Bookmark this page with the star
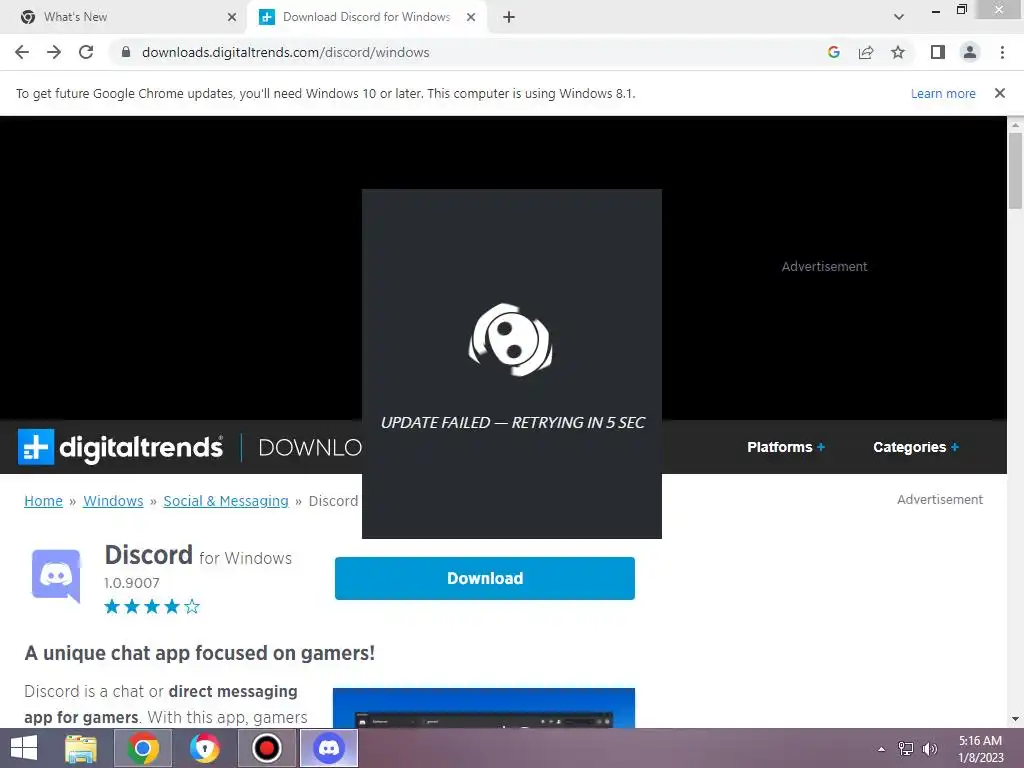The width and height of the screenshot is (1024, 768). pos(898,52)
